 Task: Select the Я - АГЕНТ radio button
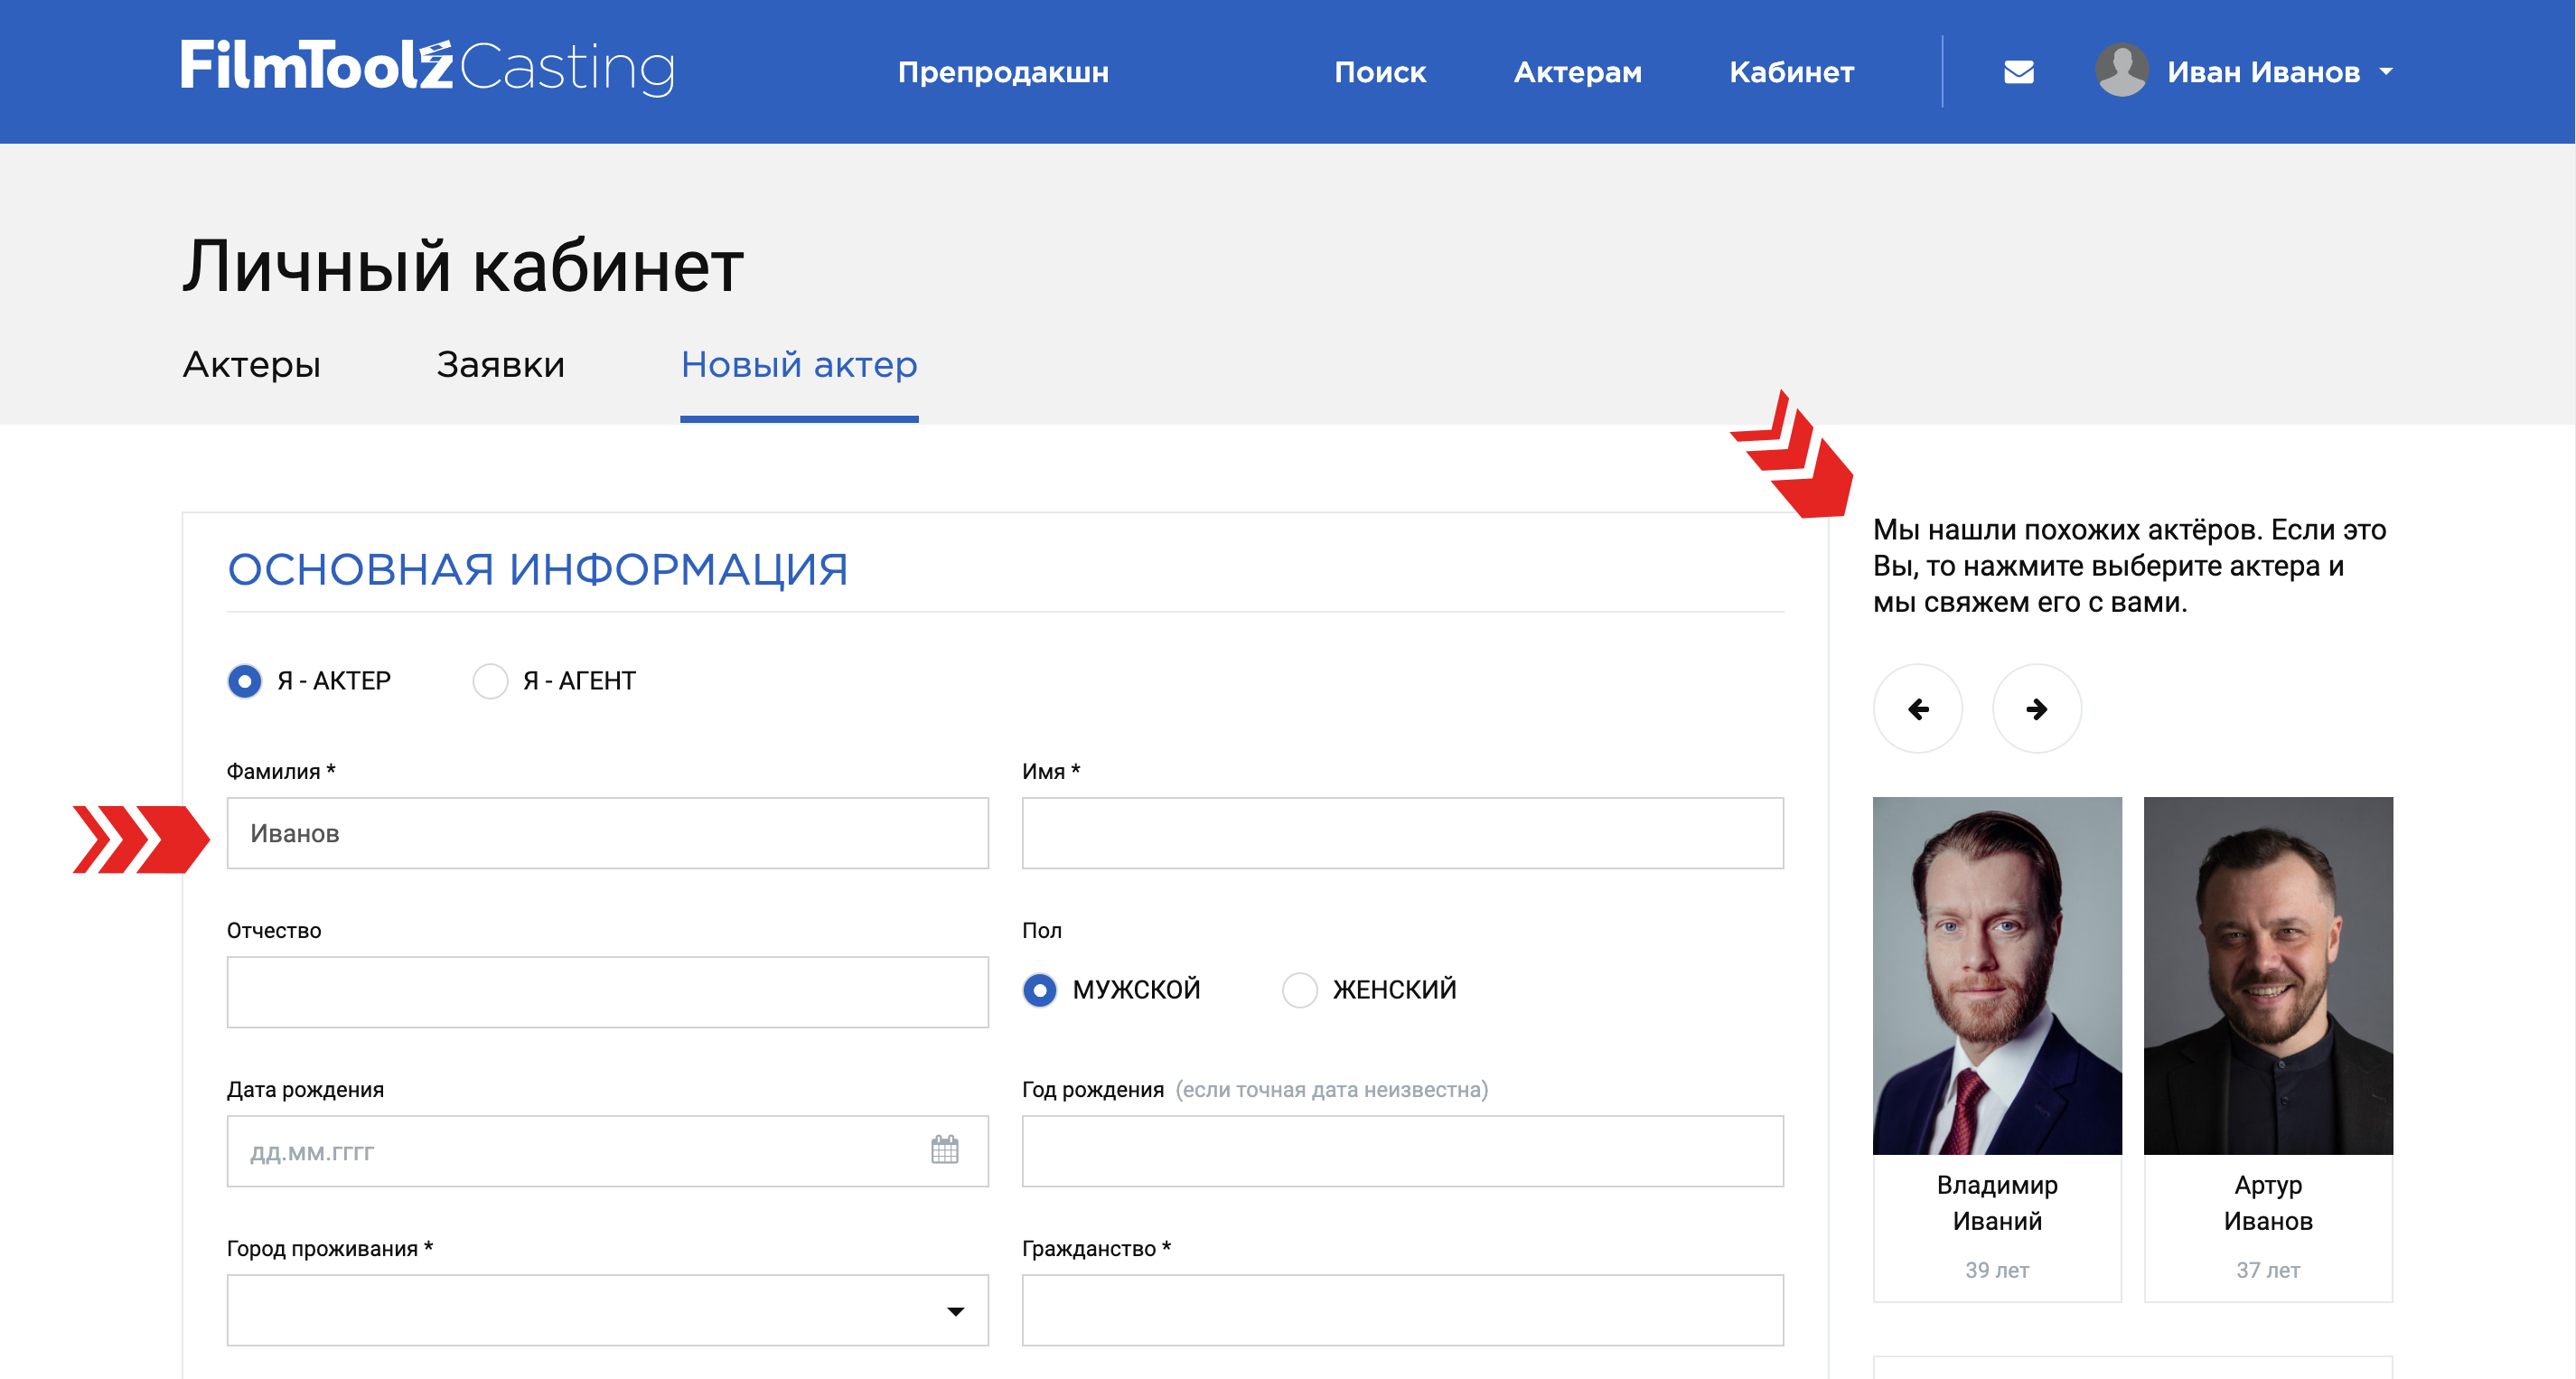click(490, 681)
